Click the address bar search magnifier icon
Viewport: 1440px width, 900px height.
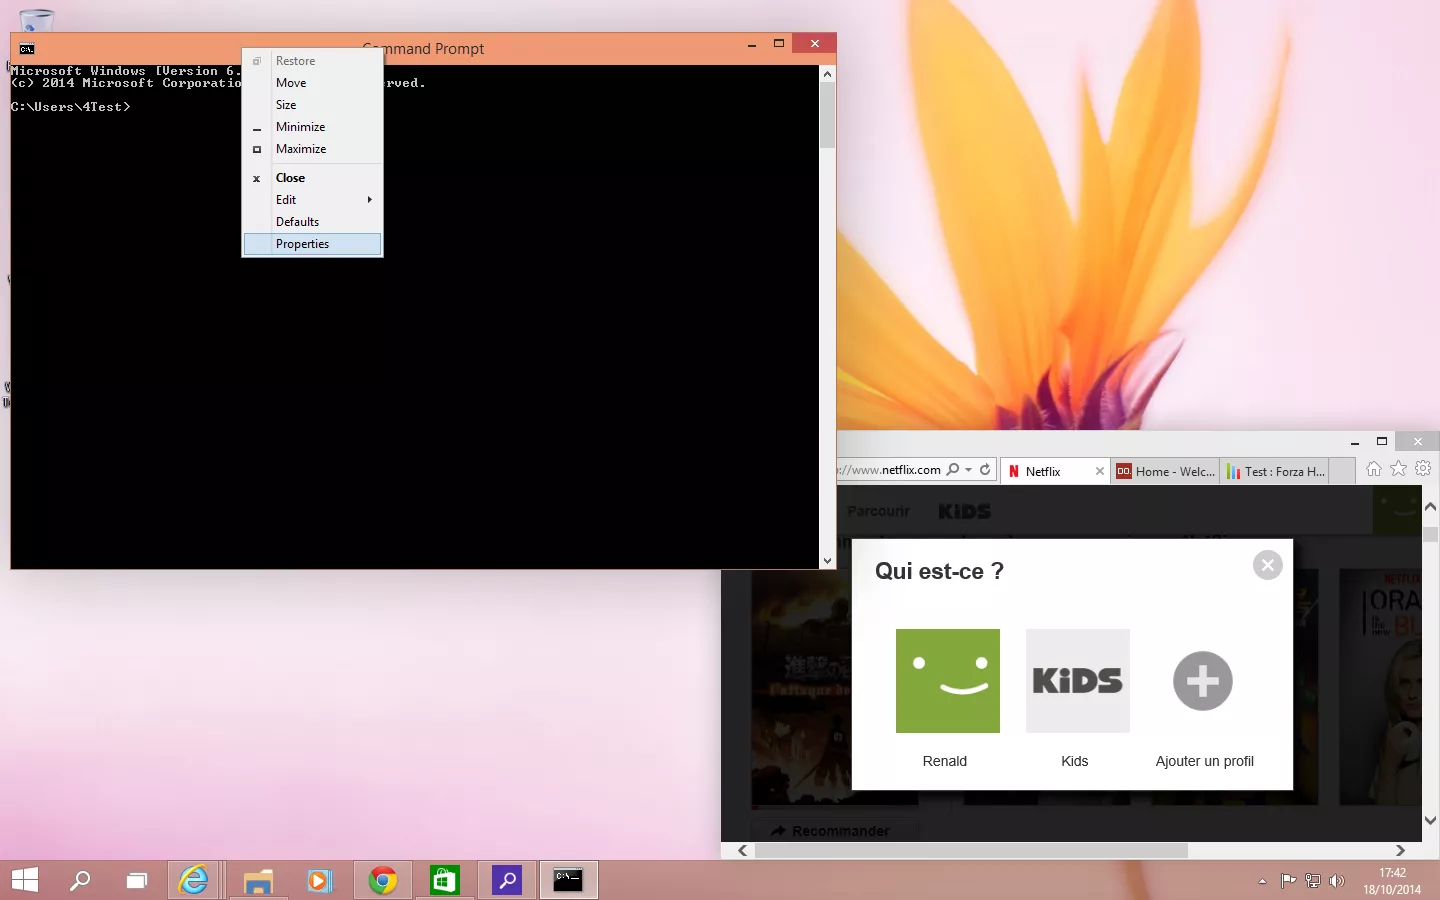tap(953, 470)
